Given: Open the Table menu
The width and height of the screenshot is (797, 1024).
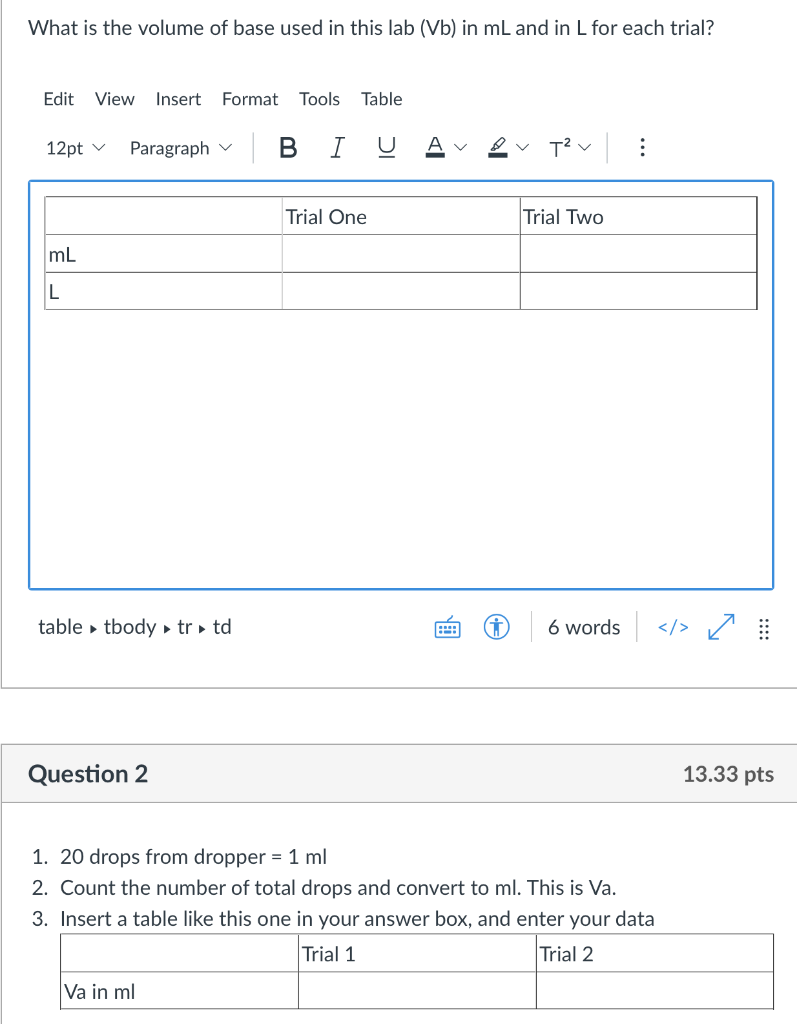Looking at the screenshot, I should [x=381, y=99].
